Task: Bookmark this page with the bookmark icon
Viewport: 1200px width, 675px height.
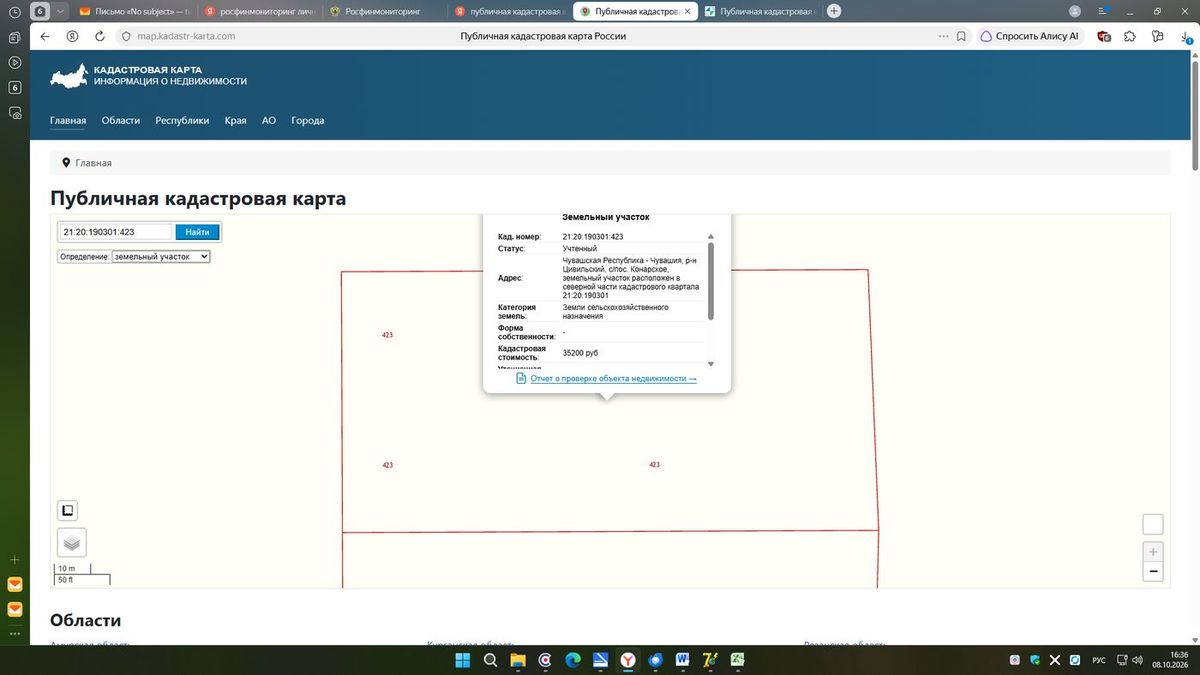Action: (961, 36)
